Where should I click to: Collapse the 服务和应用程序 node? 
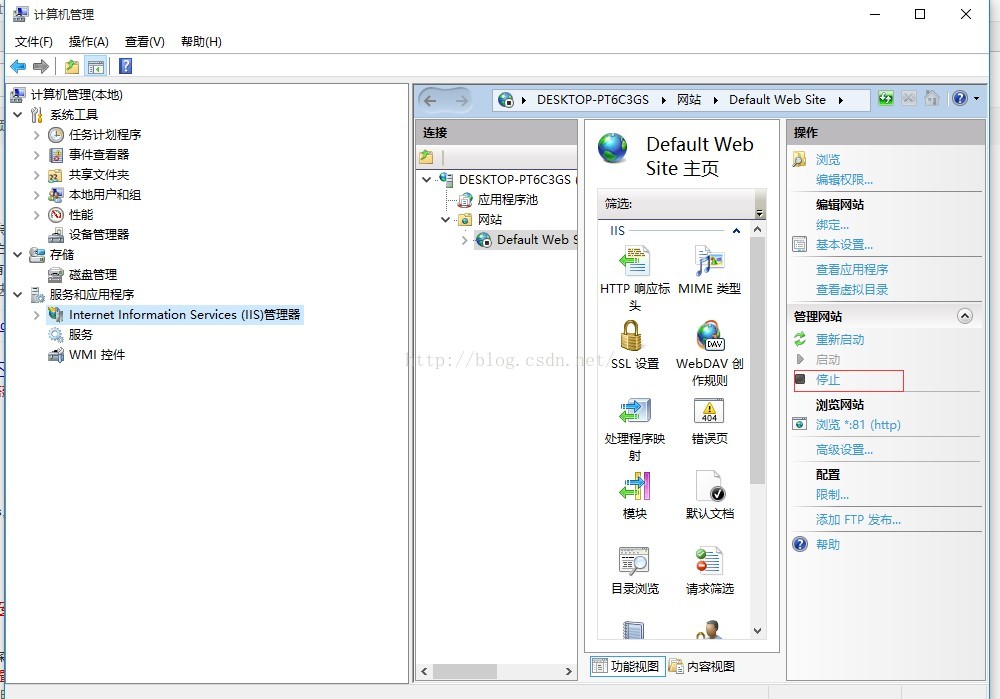coord(18,295)
